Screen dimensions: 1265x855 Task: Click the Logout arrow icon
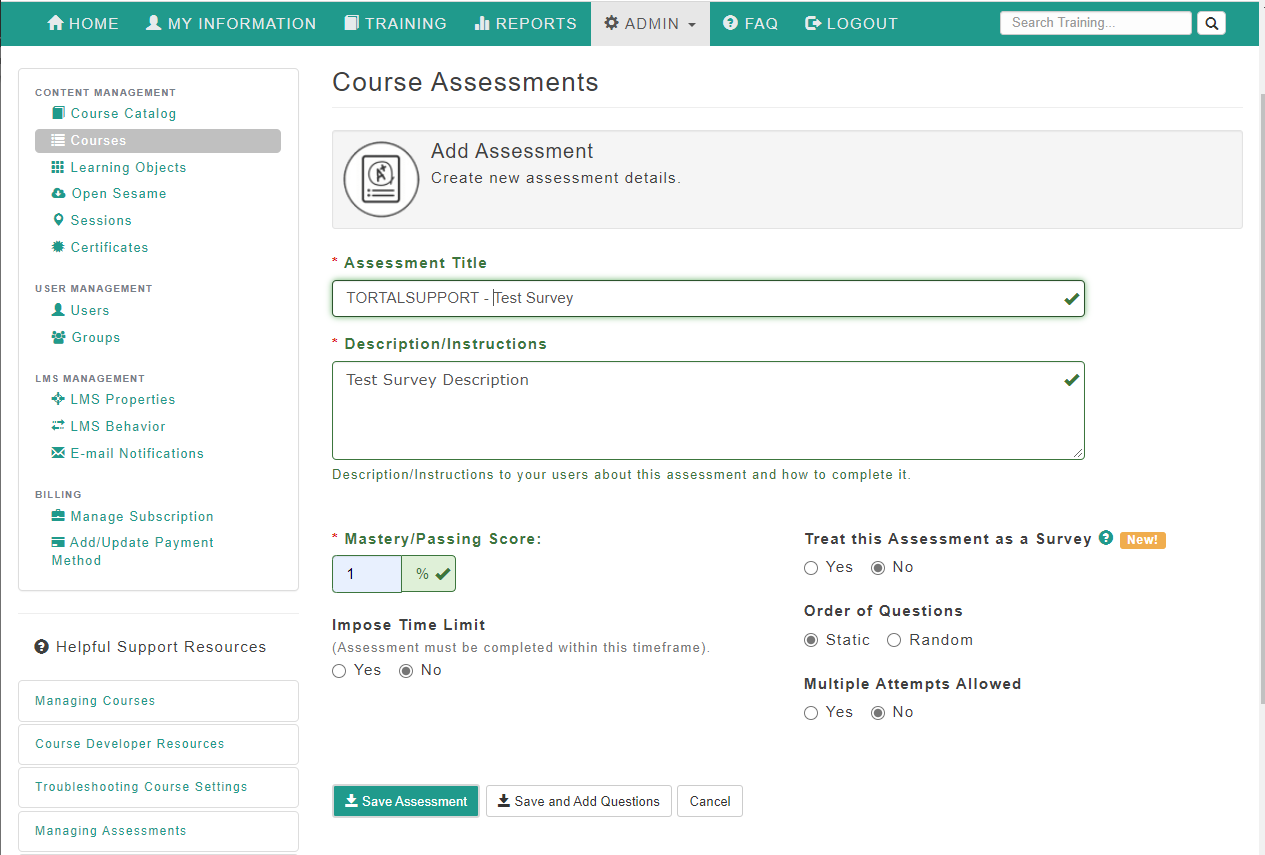pyautogui.click(x=814, y=23)
